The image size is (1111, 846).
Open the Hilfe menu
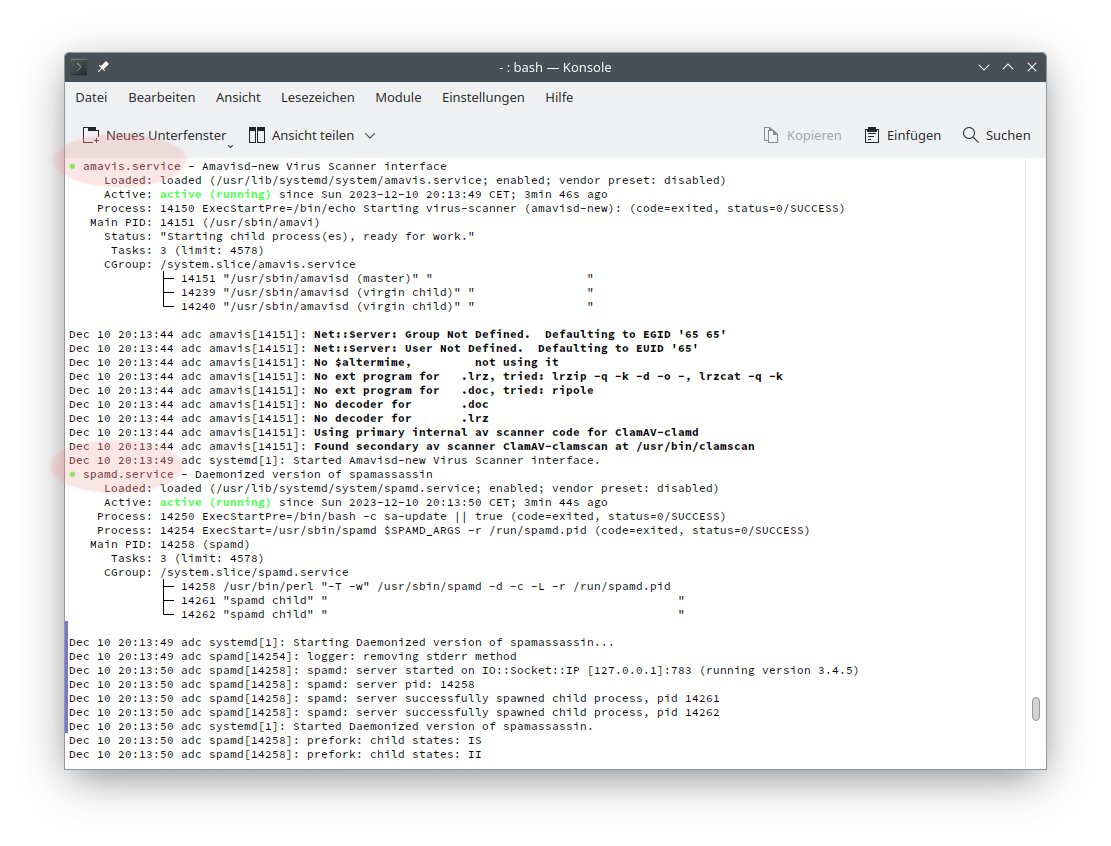[559, 97]
